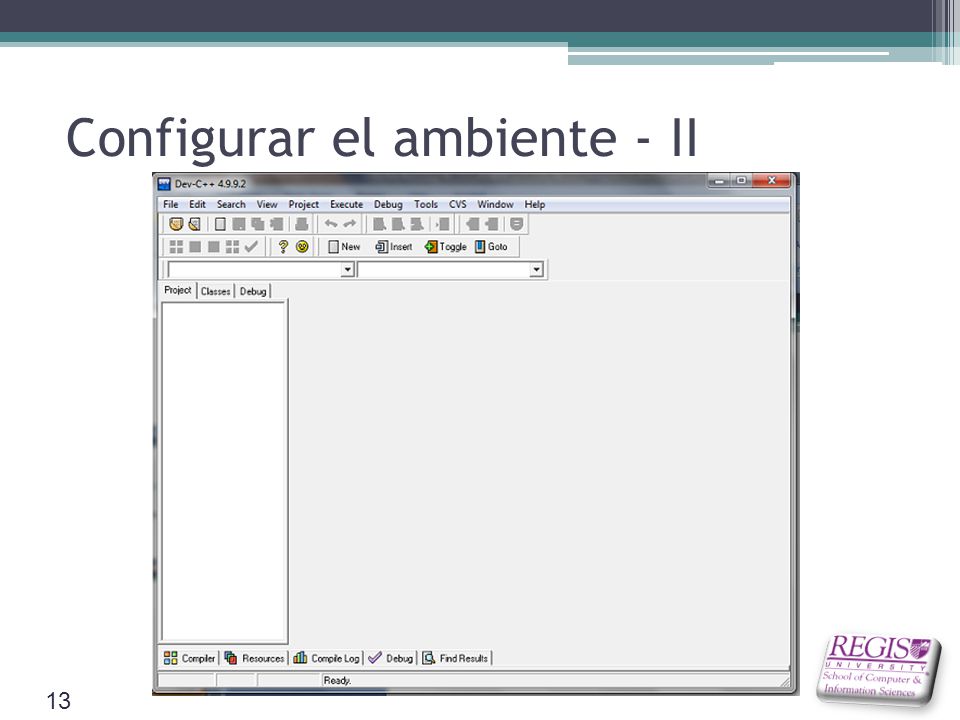Image resolution: width=960 pixels, height=720 pixels.
Task: Click the Undo arrow icon
Action: click(331, 224)
